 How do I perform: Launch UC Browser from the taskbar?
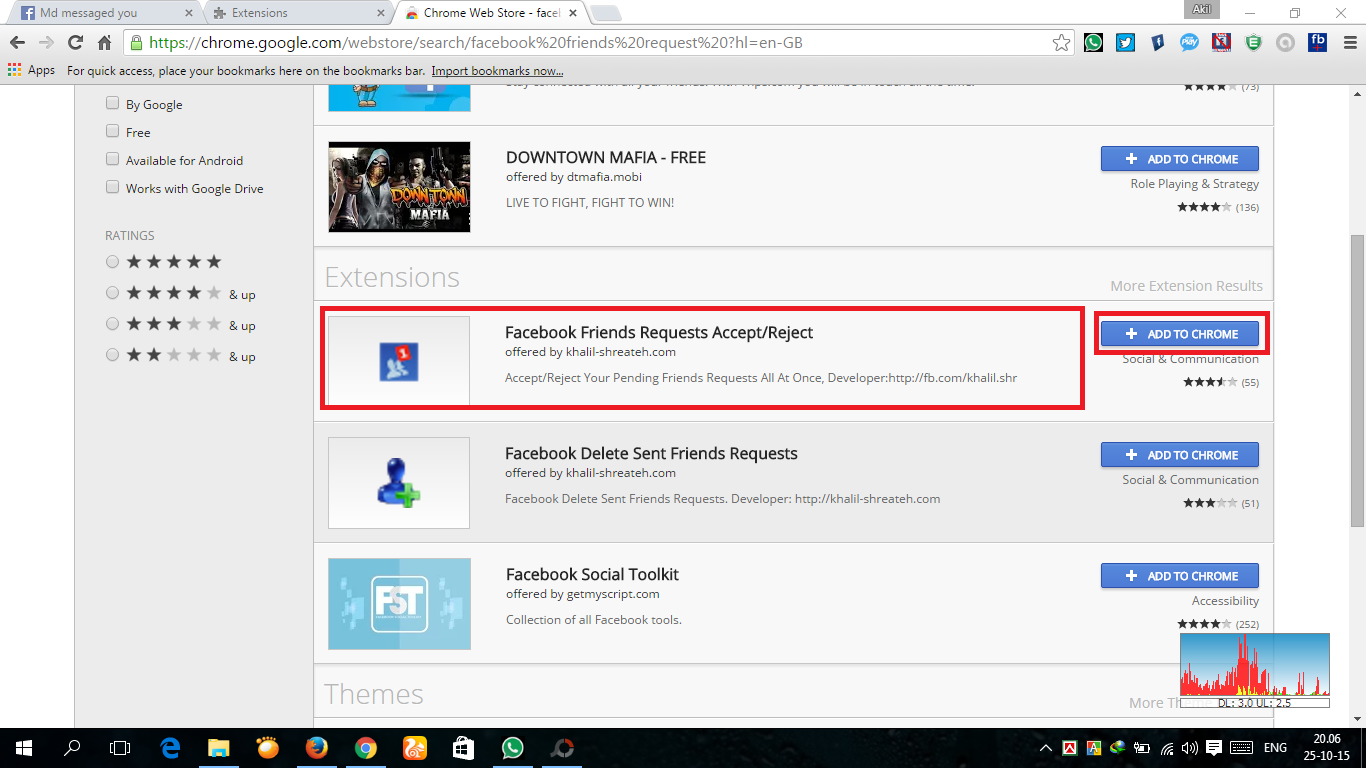pos(414,748)
